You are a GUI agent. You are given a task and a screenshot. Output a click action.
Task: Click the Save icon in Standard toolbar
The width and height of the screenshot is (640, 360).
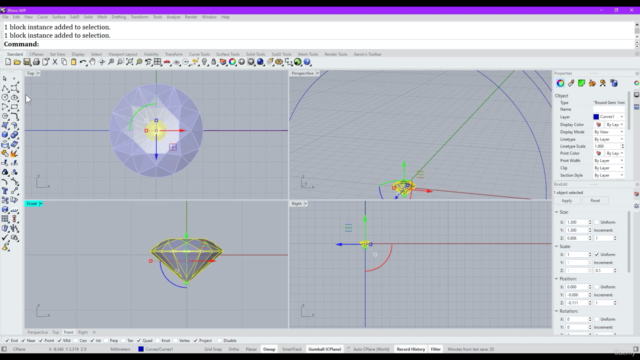pyautogui.click(x=27, y=62)
